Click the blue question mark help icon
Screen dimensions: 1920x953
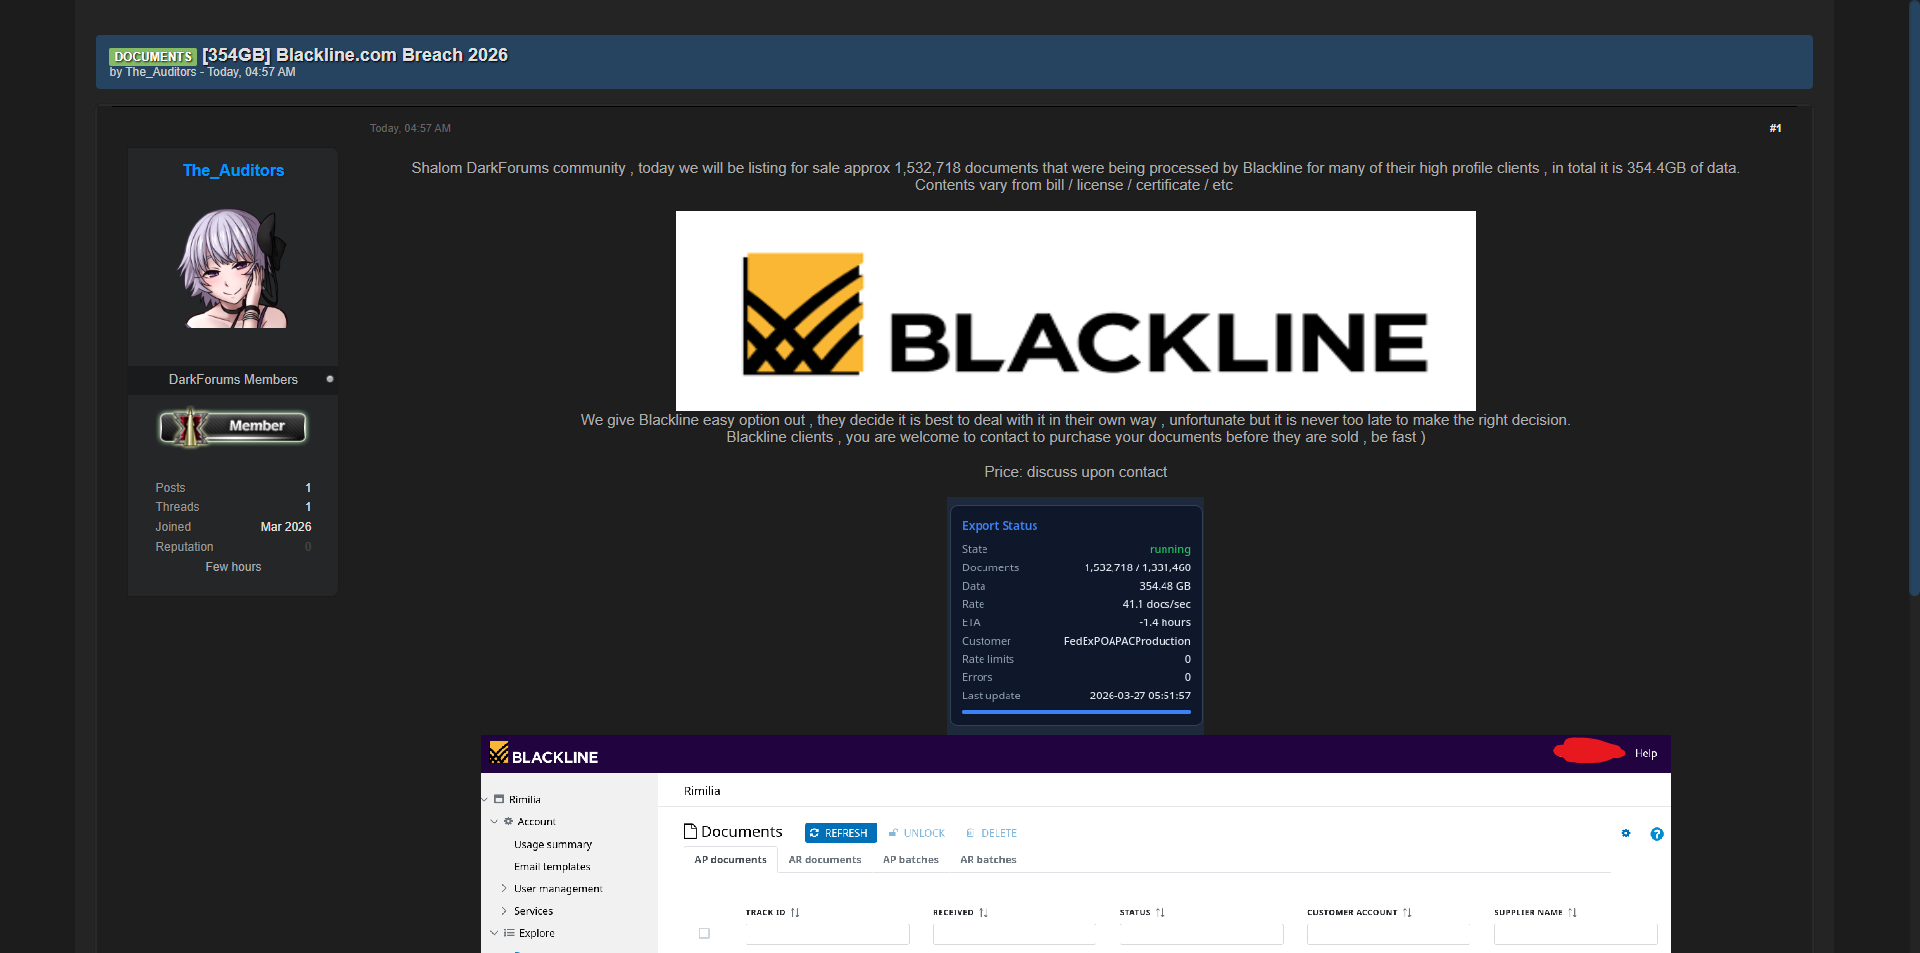(1657, 834)
